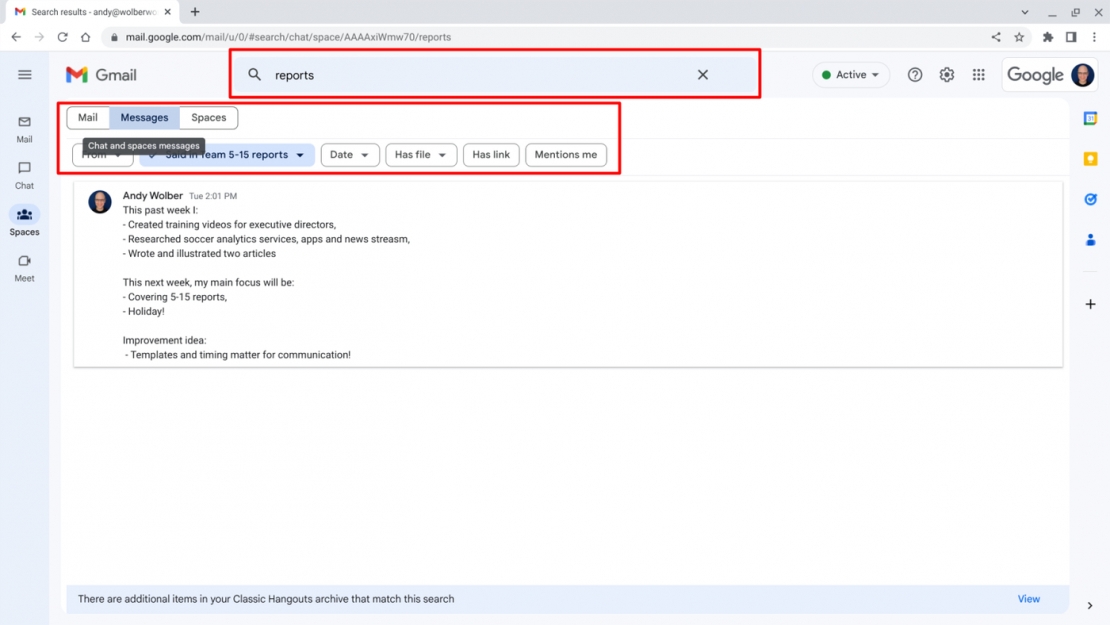Select the Spaces icon in left sidebar
Screen dimensions: 1110x625
click(24, 217)
